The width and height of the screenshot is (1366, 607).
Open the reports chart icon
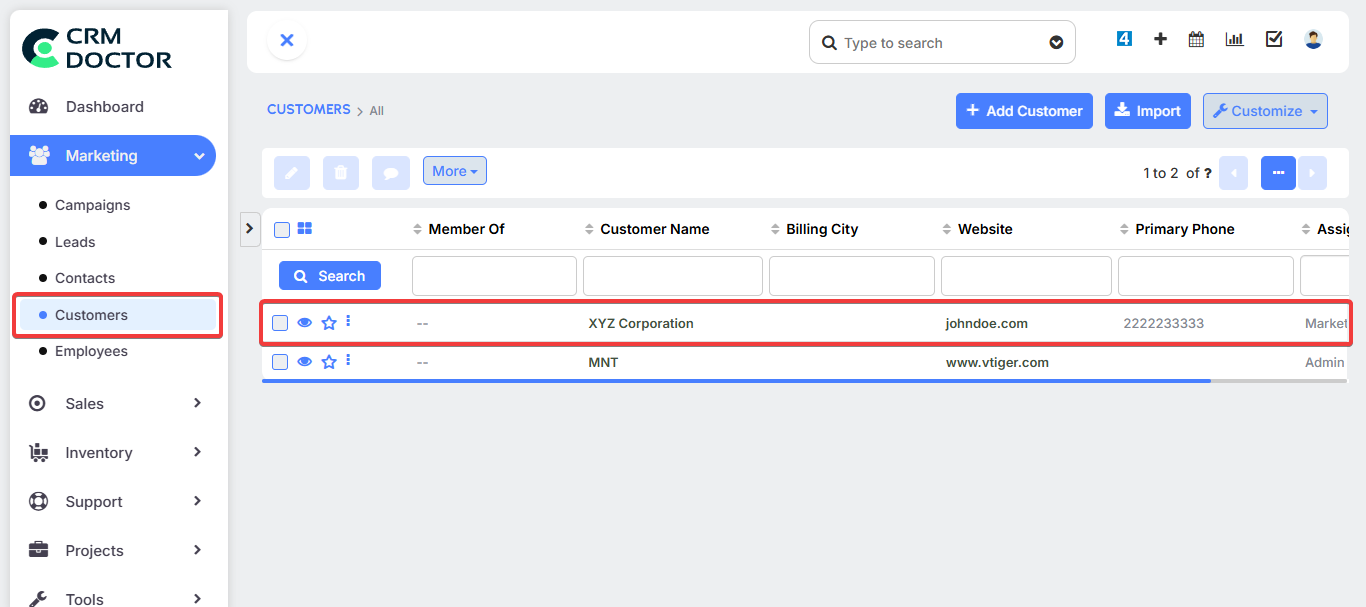click(1235, 40)
